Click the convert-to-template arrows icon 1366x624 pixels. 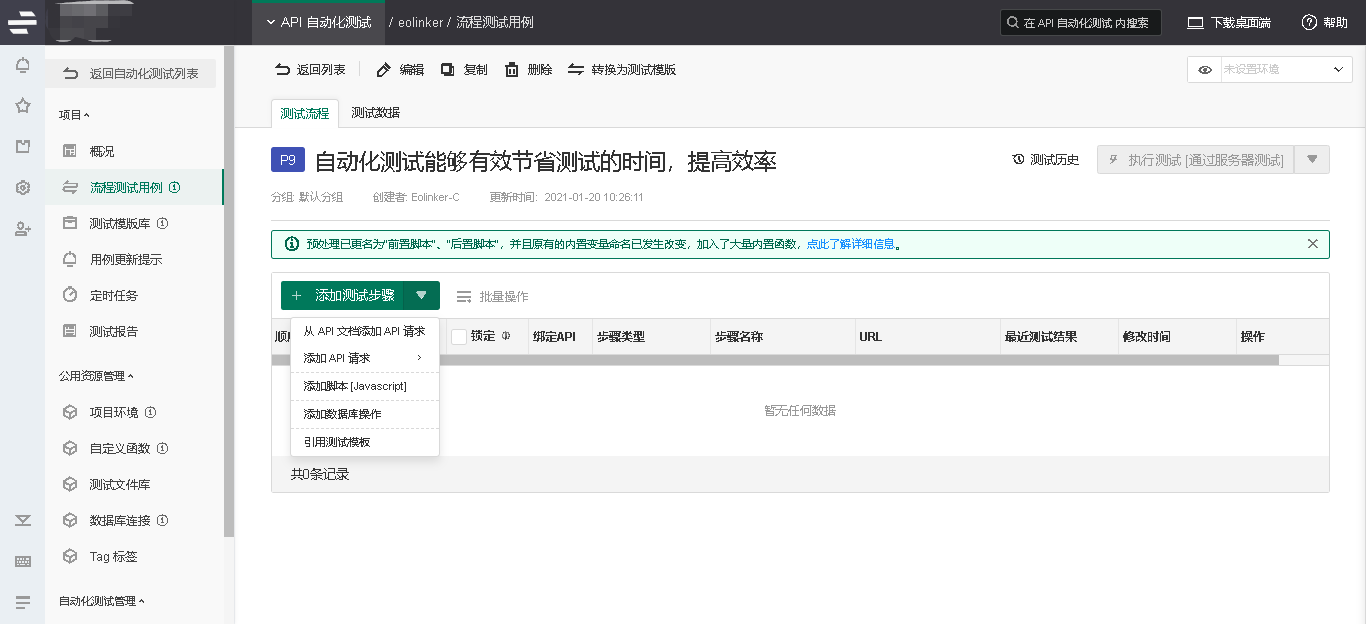576,70
